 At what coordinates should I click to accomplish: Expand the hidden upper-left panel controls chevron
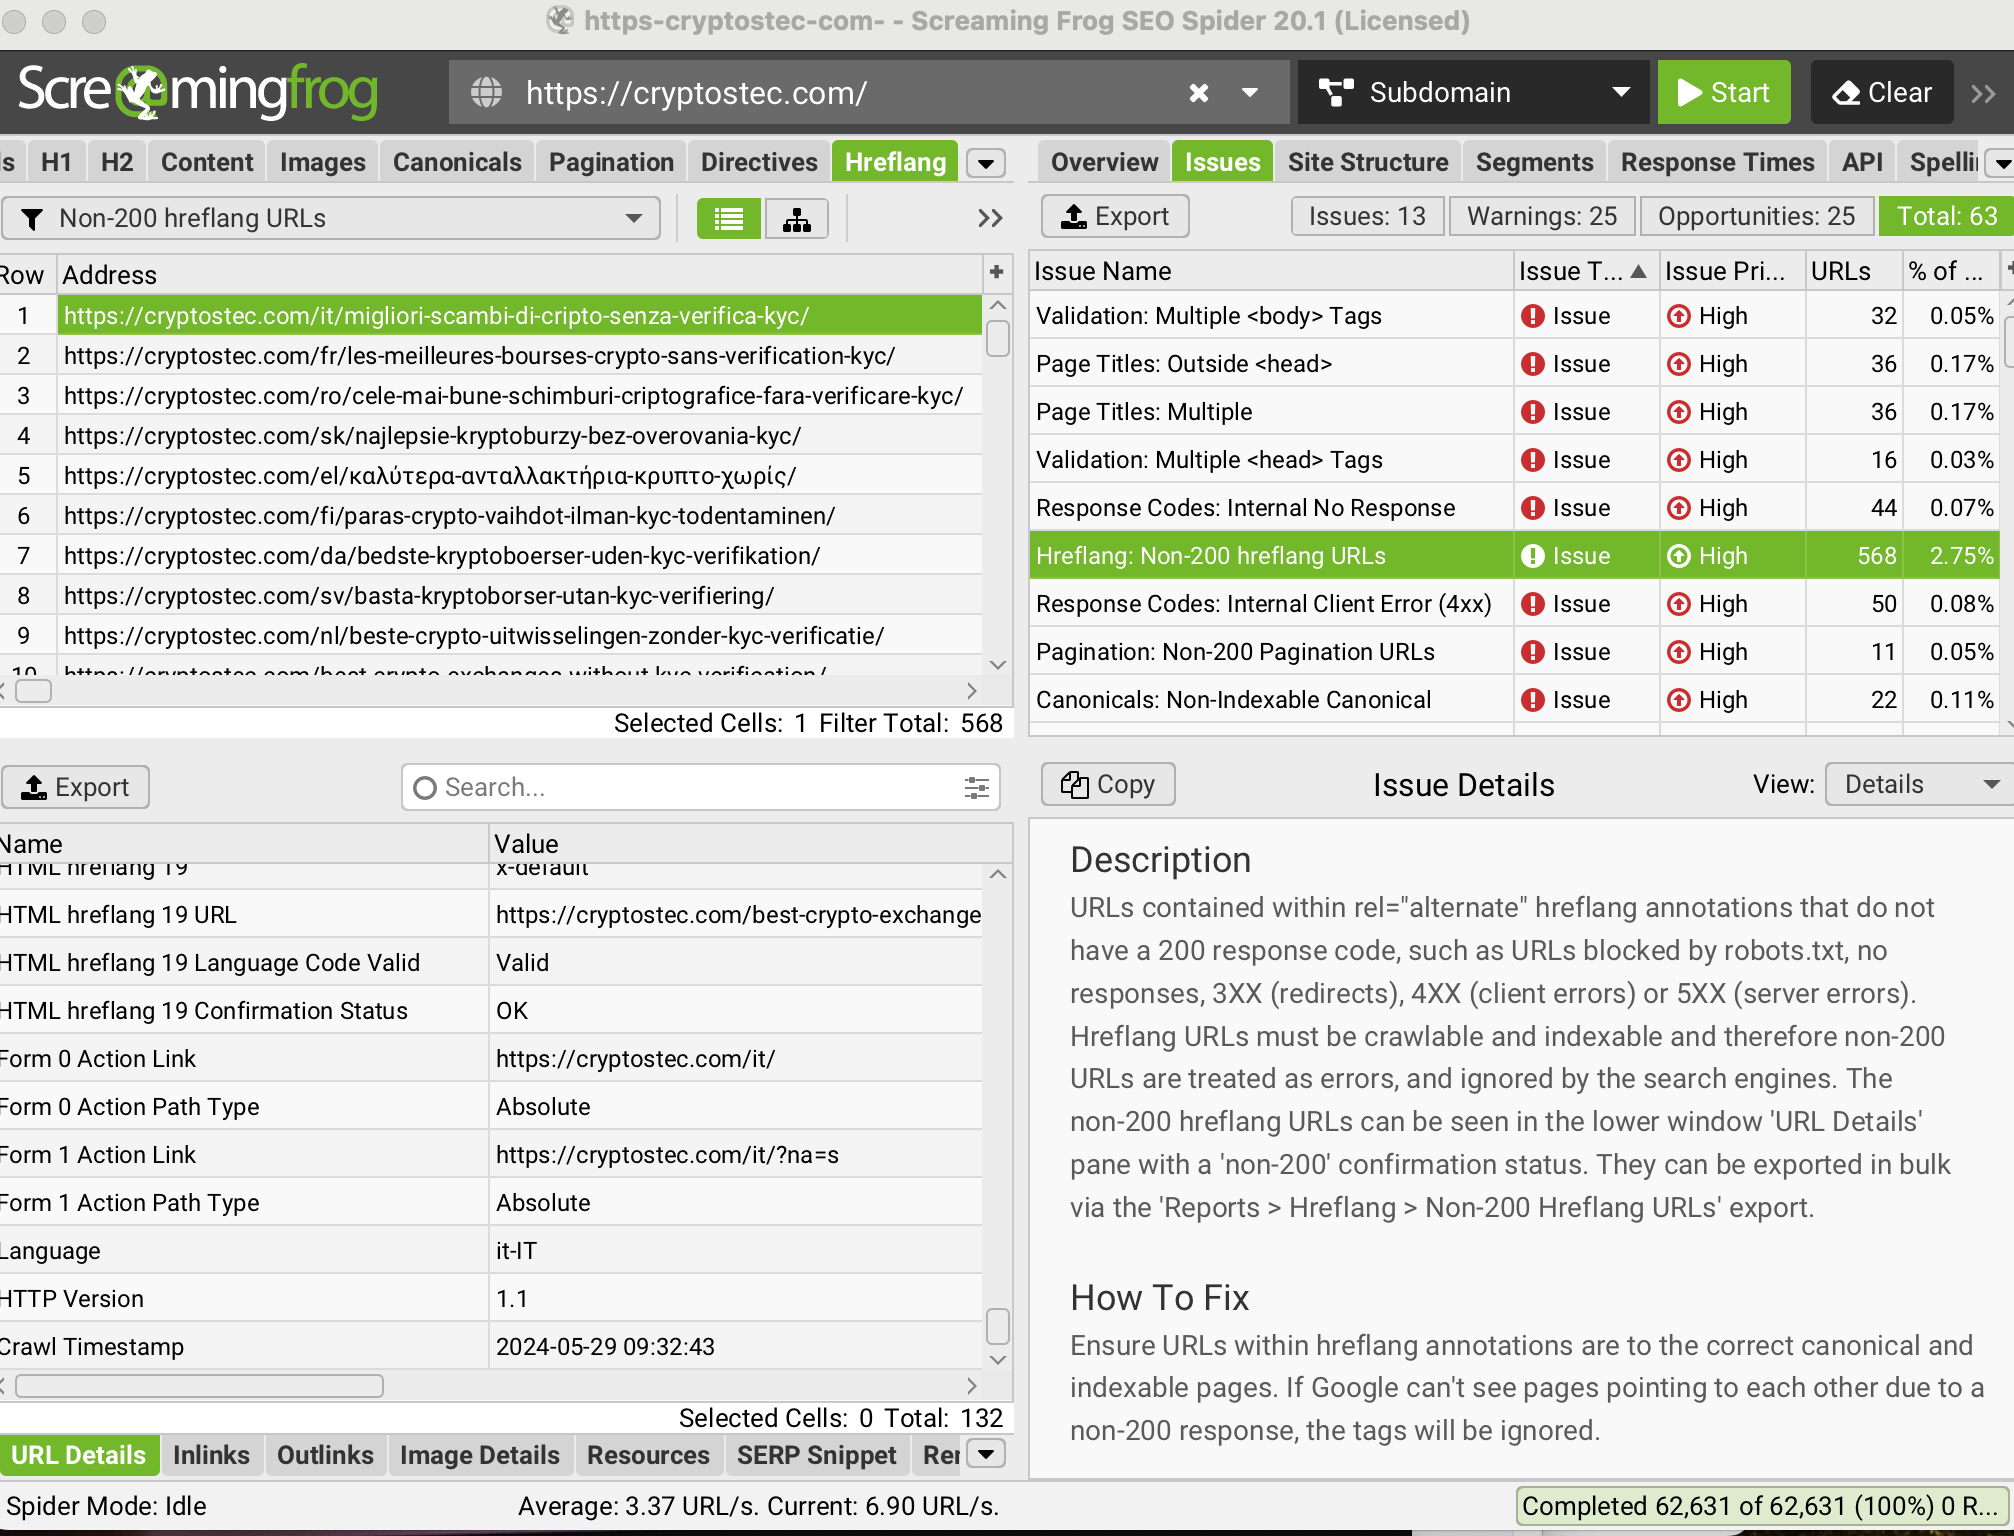tap(990, 218)
